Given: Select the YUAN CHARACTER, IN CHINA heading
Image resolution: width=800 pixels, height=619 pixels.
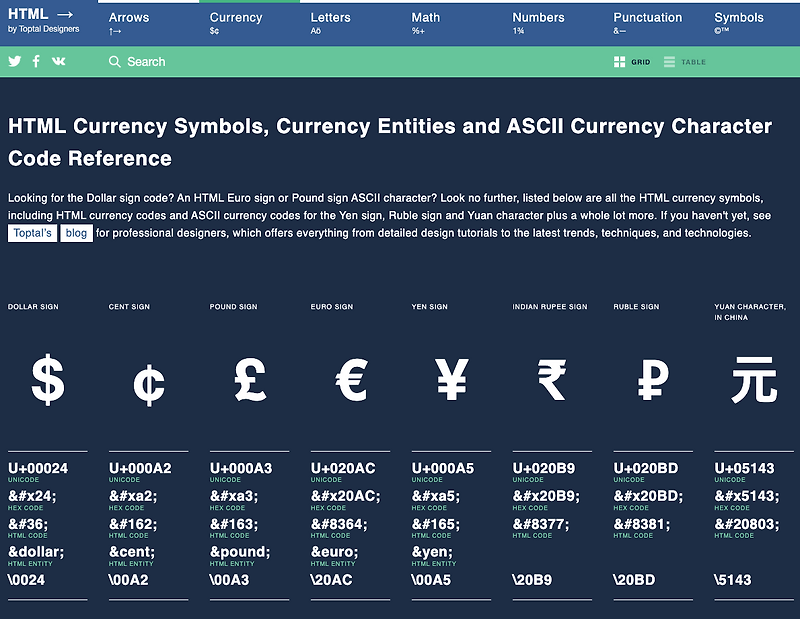Looking at the screenshot, I should click(x=750, y=312).
